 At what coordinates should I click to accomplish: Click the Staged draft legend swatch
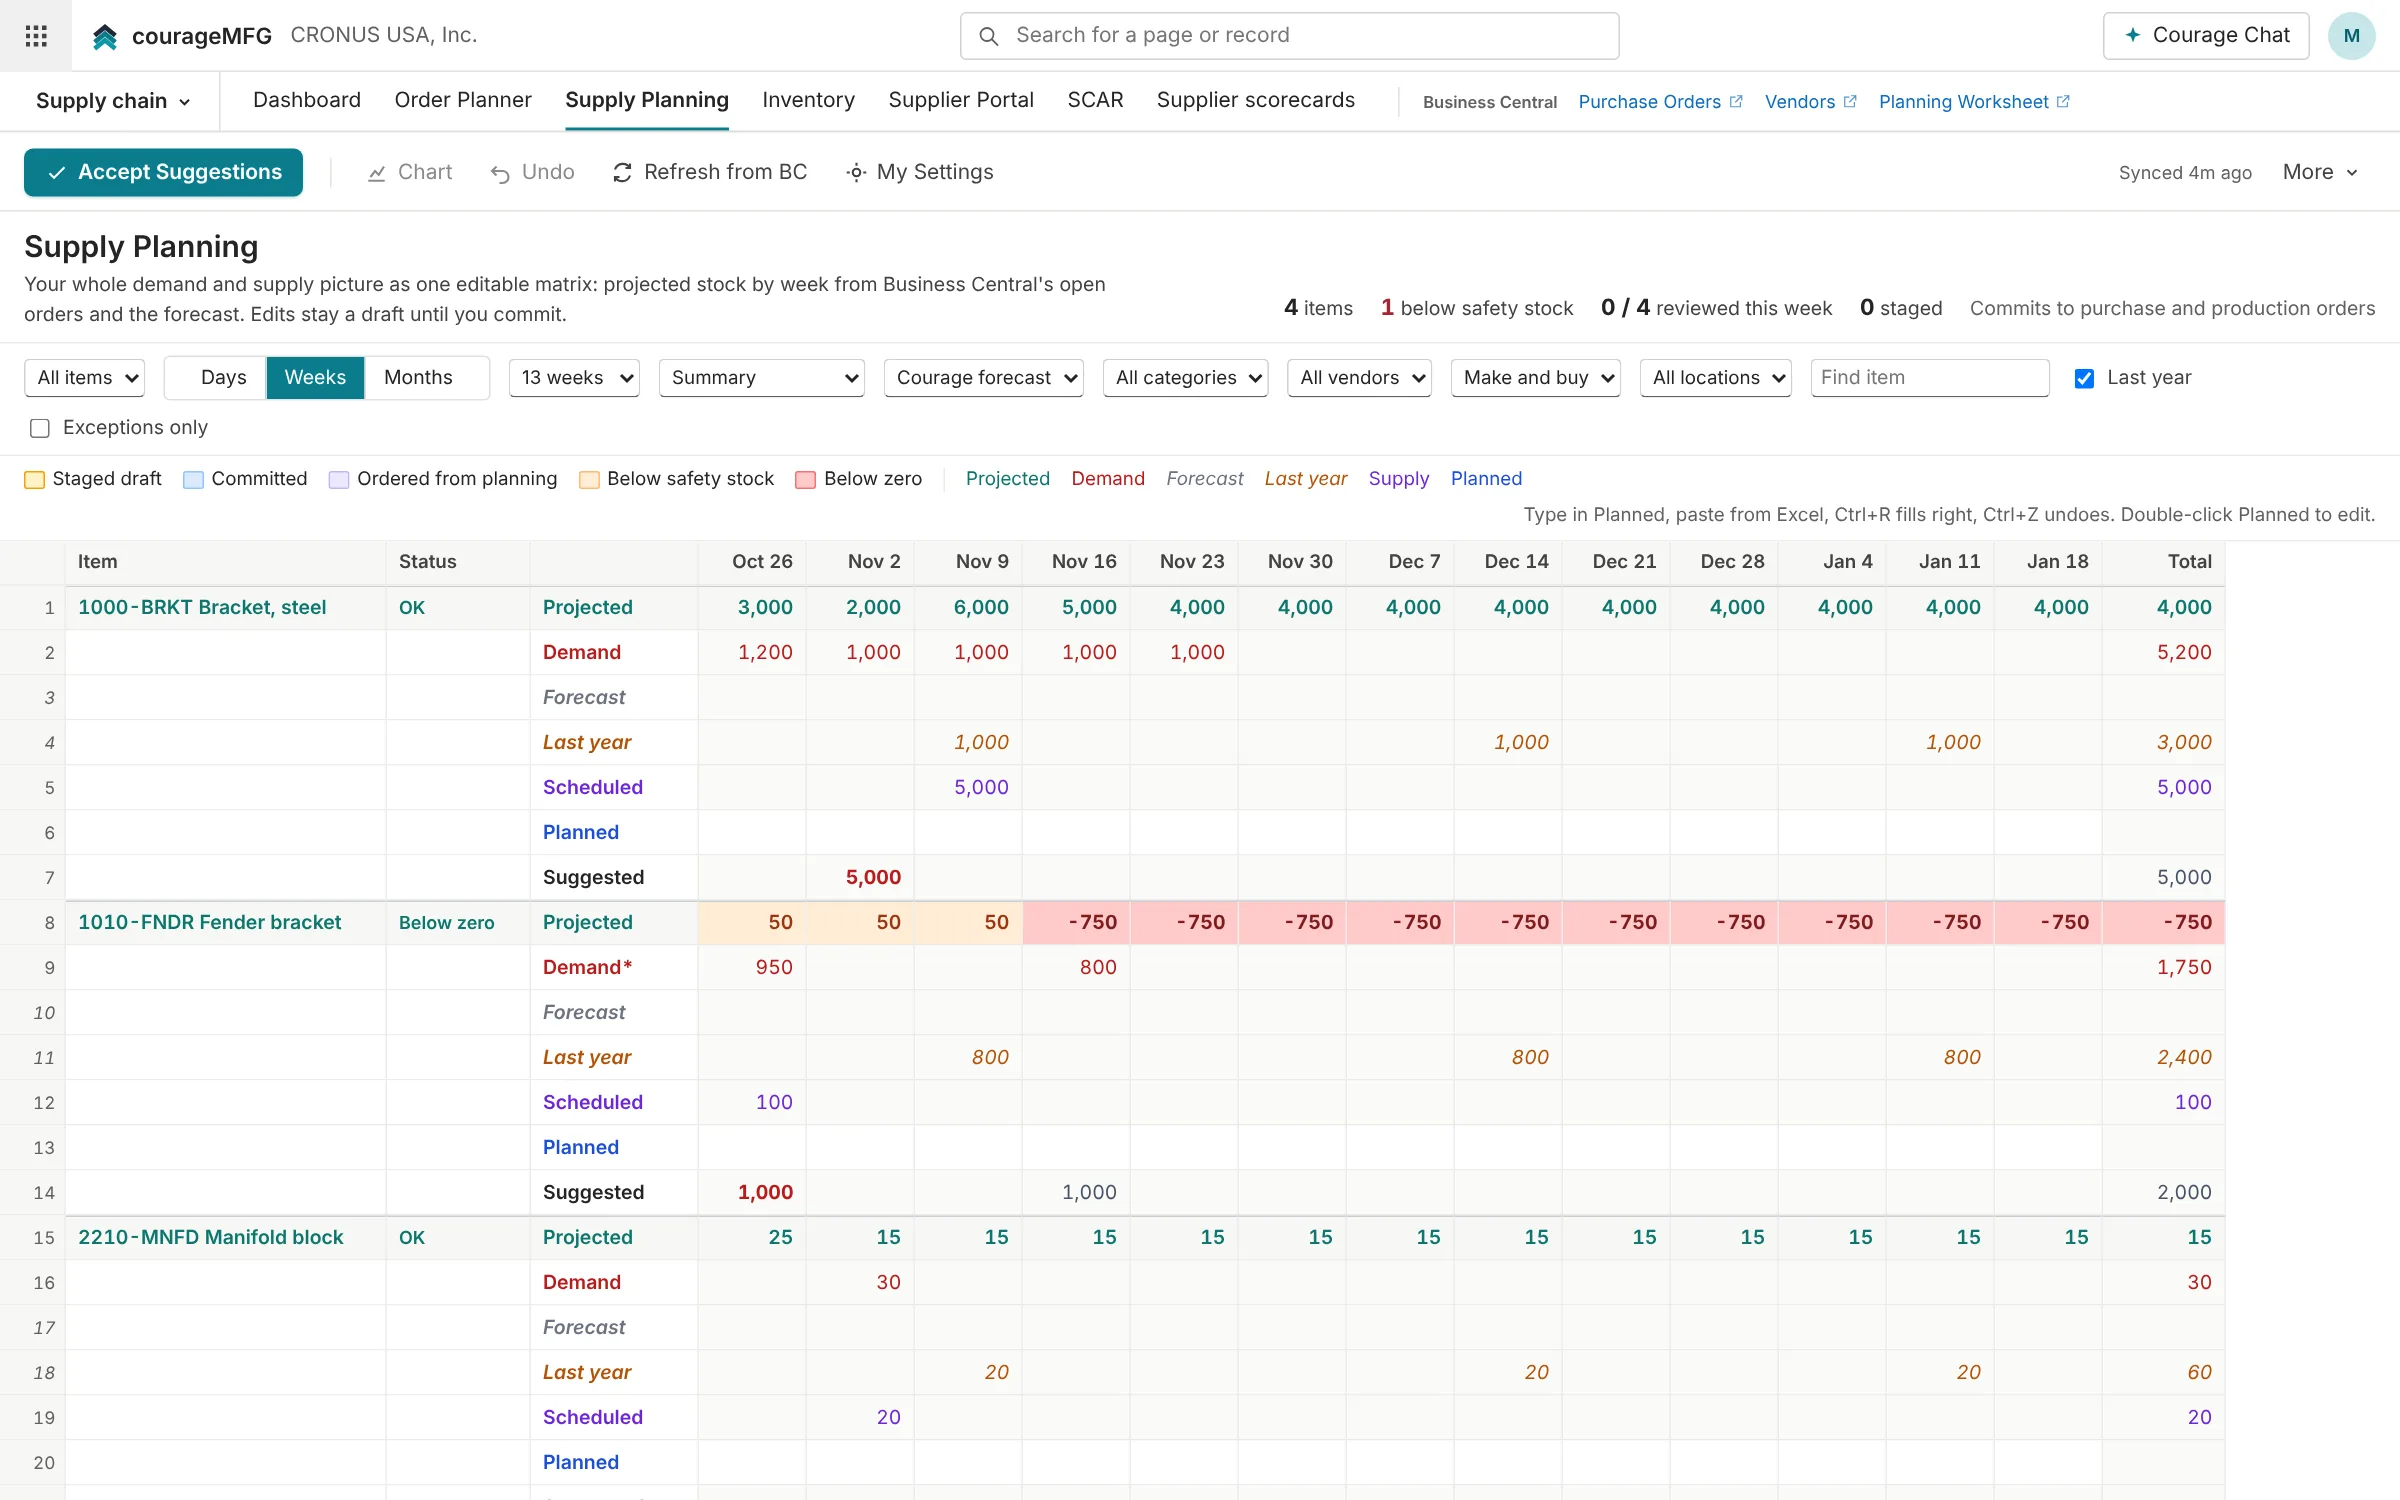pyautogui.click(x=34, y=480)
